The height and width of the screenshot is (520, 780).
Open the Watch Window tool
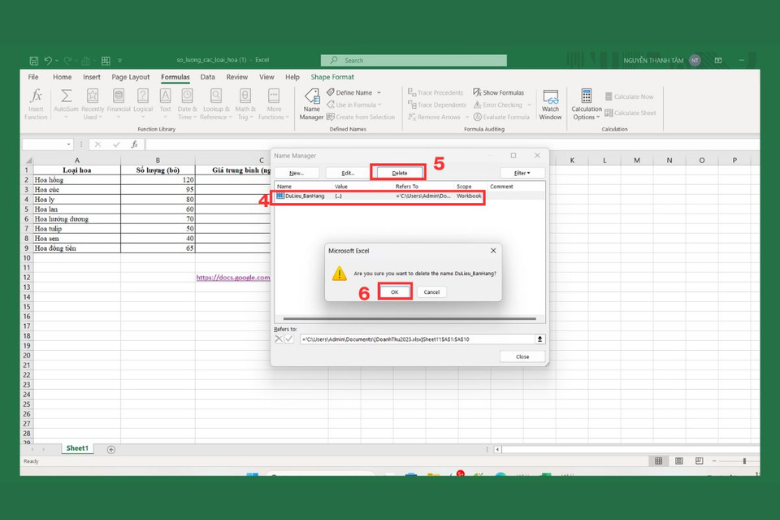click(x=550, y=101)
